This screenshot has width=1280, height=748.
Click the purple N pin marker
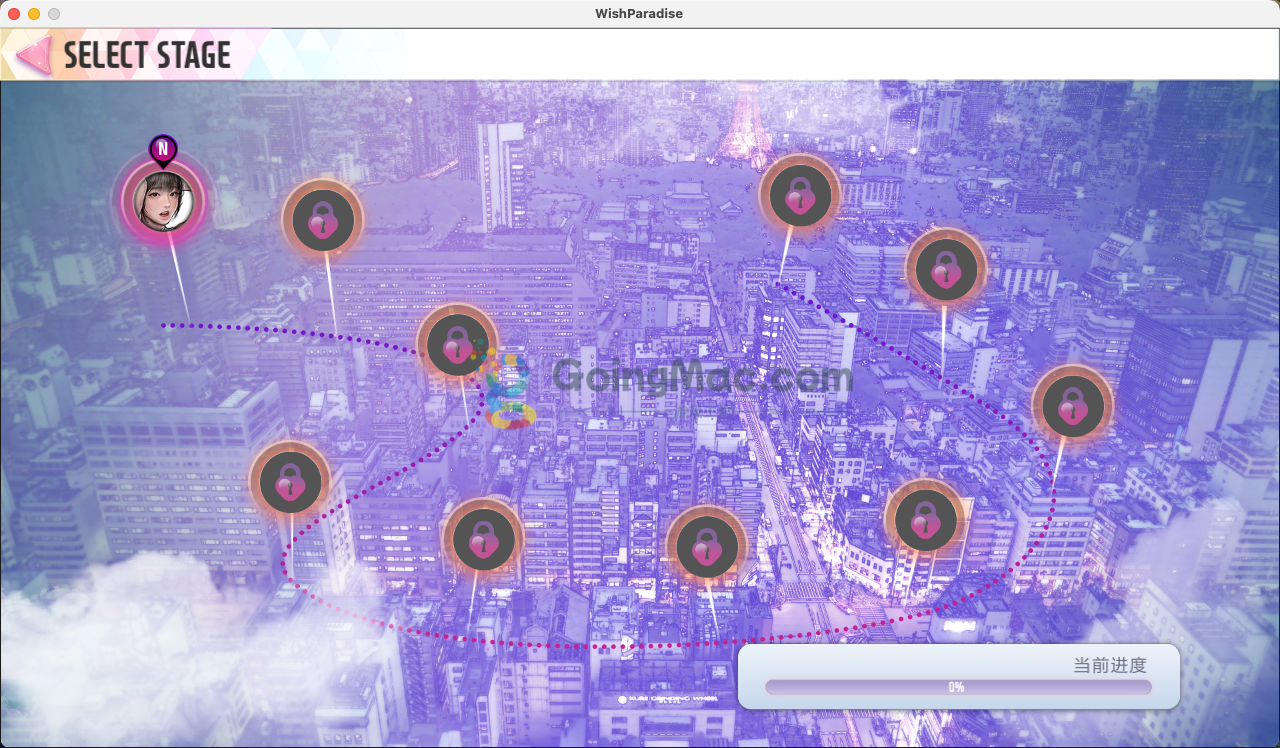(163, 150)
